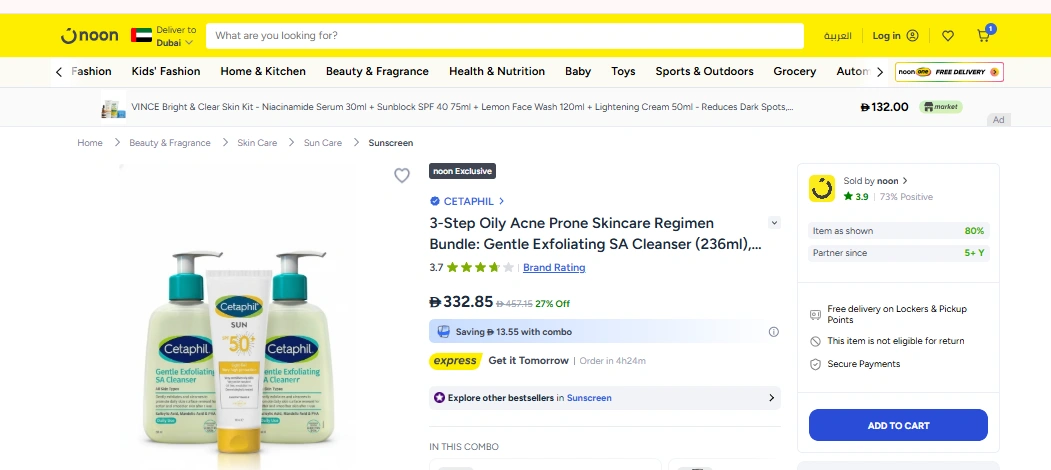Open the shopping cart icon

point(984,36)
